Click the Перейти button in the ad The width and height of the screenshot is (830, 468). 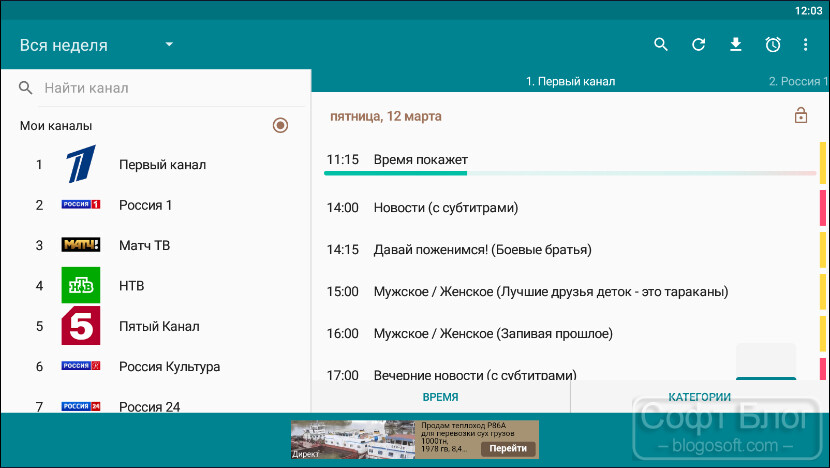click(x=508, y=448)
